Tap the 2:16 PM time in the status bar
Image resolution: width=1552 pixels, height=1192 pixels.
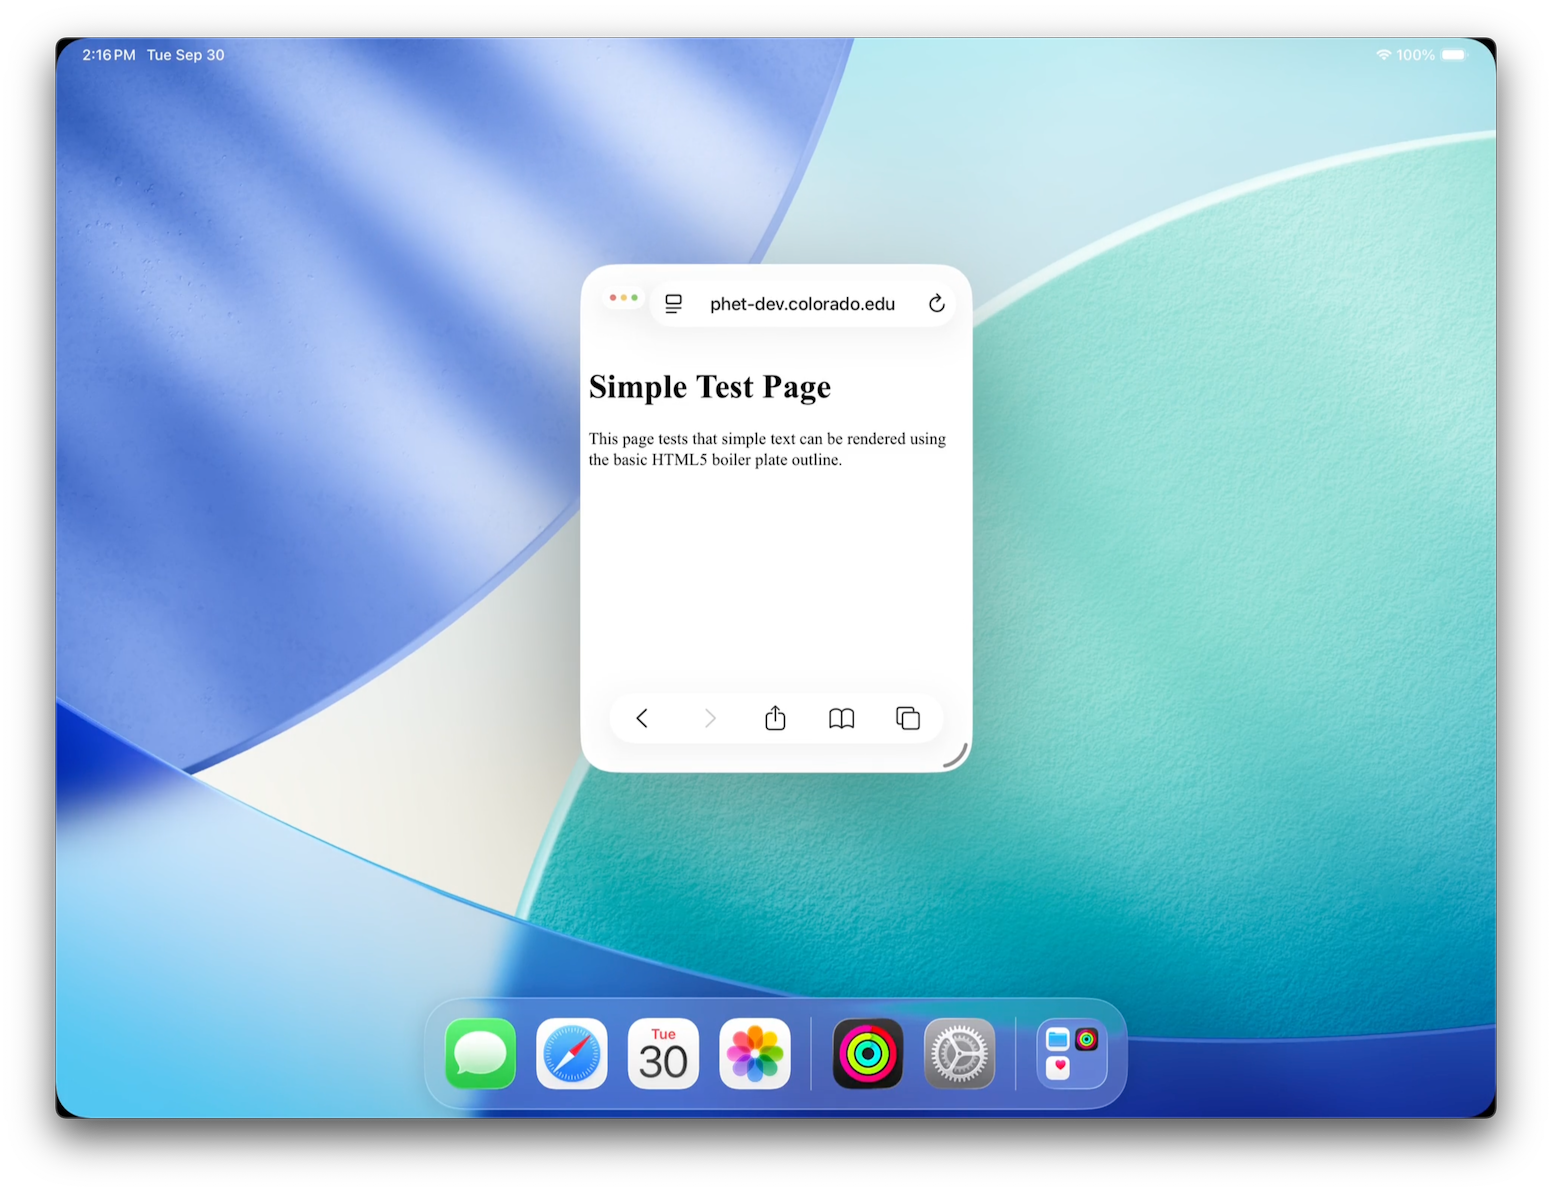pyautogui.click(x=108, y=55)
